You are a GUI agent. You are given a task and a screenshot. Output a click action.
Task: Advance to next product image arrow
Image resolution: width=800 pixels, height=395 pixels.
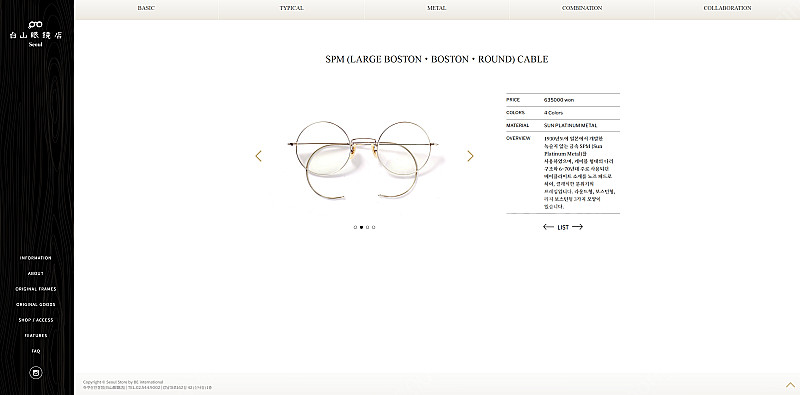tap(470, 156)
